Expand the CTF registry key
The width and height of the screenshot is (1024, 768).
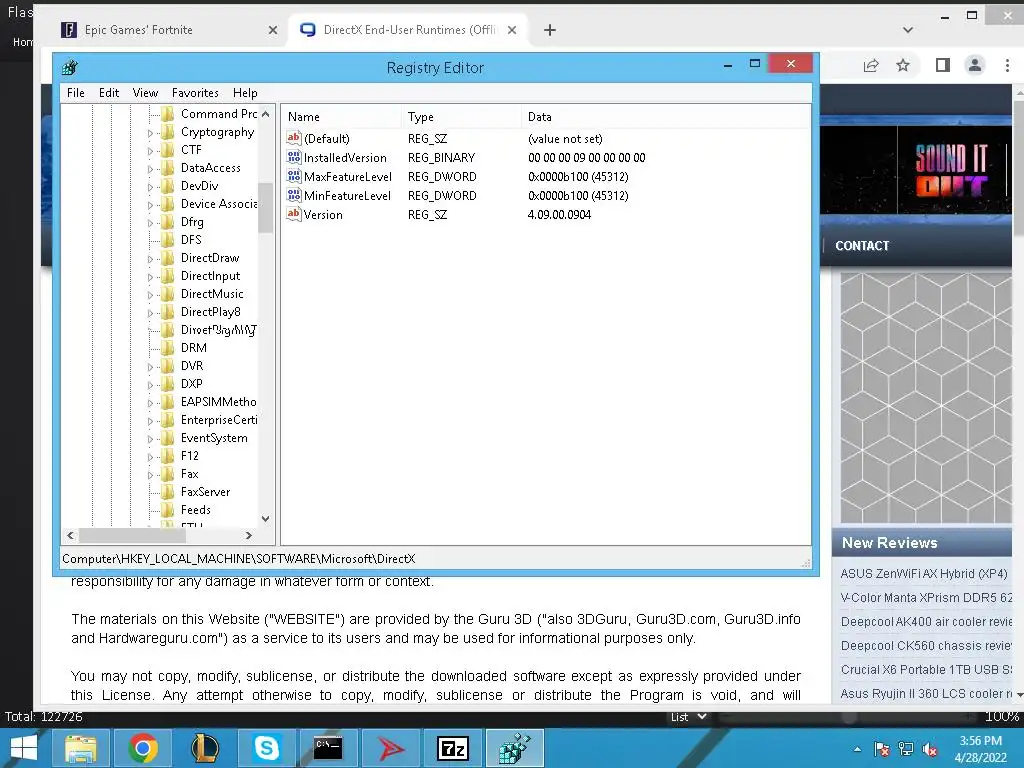click(x=150, y=151)
